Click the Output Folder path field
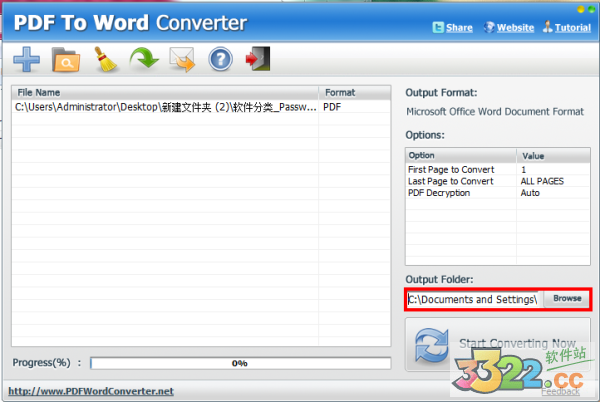Viewport: 600px width, 402px height. (x=474, y=299)
